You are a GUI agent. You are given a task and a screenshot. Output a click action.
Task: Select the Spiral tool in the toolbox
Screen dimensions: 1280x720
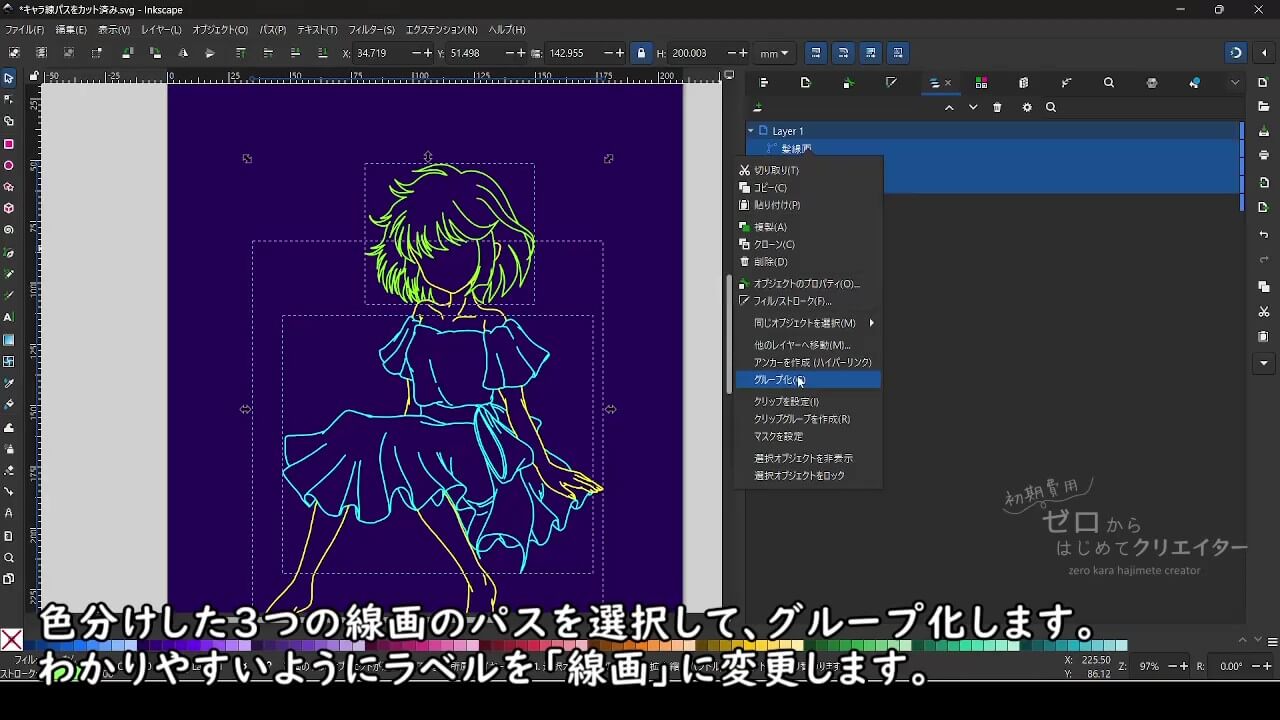click(9, 229)
